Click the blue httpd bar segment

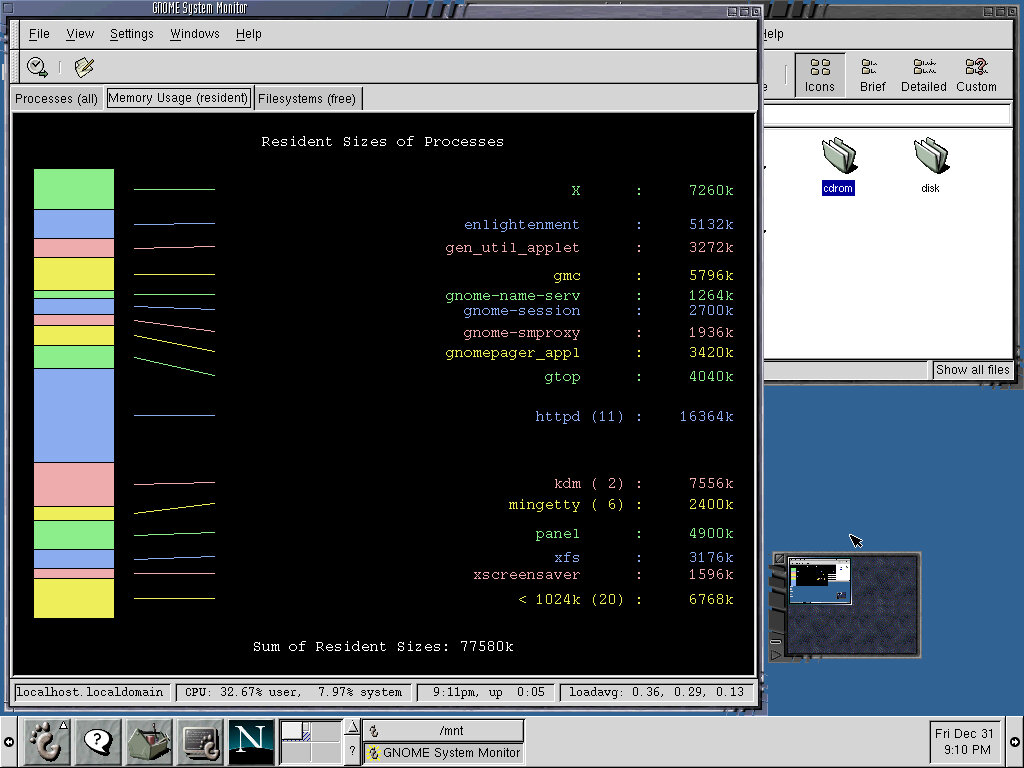click(x=74, y=415)
